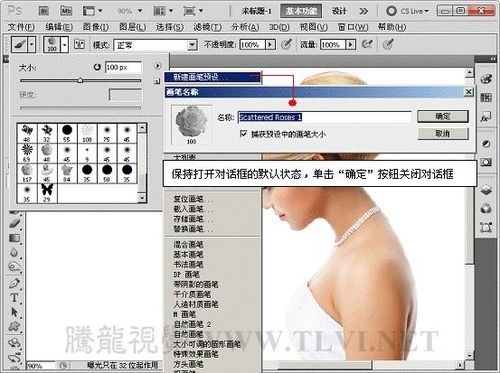Expand the brush picker flyout menu arrow
The height and width of the screenshot is (373, 500).
pos(158,66)
